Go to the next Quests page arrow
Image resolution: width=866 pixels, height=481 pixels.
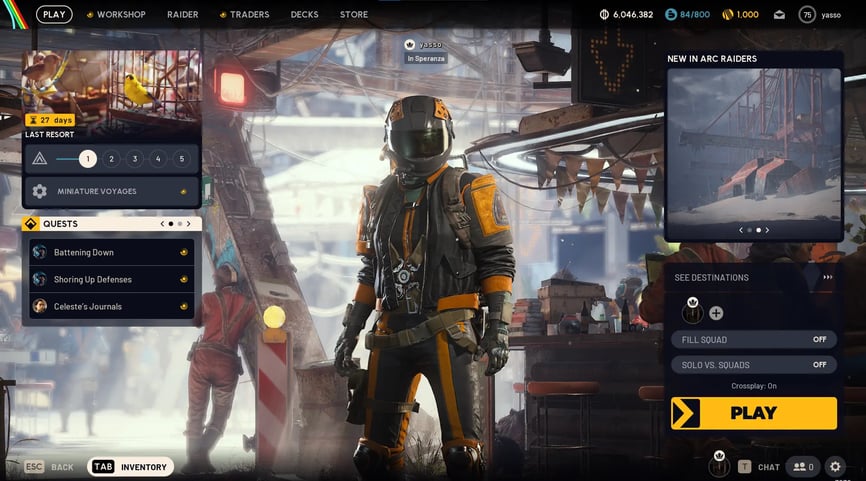tap(190, 224)
